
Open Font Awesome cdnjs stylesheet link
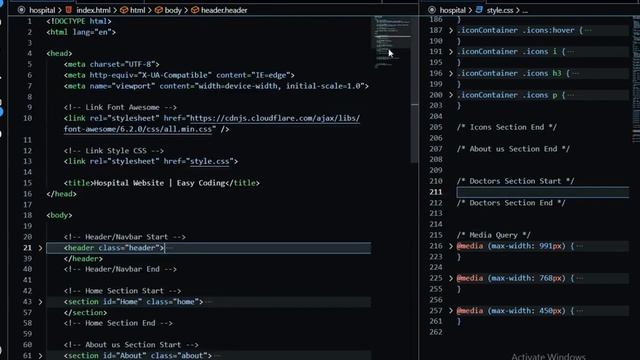[212, 124]
